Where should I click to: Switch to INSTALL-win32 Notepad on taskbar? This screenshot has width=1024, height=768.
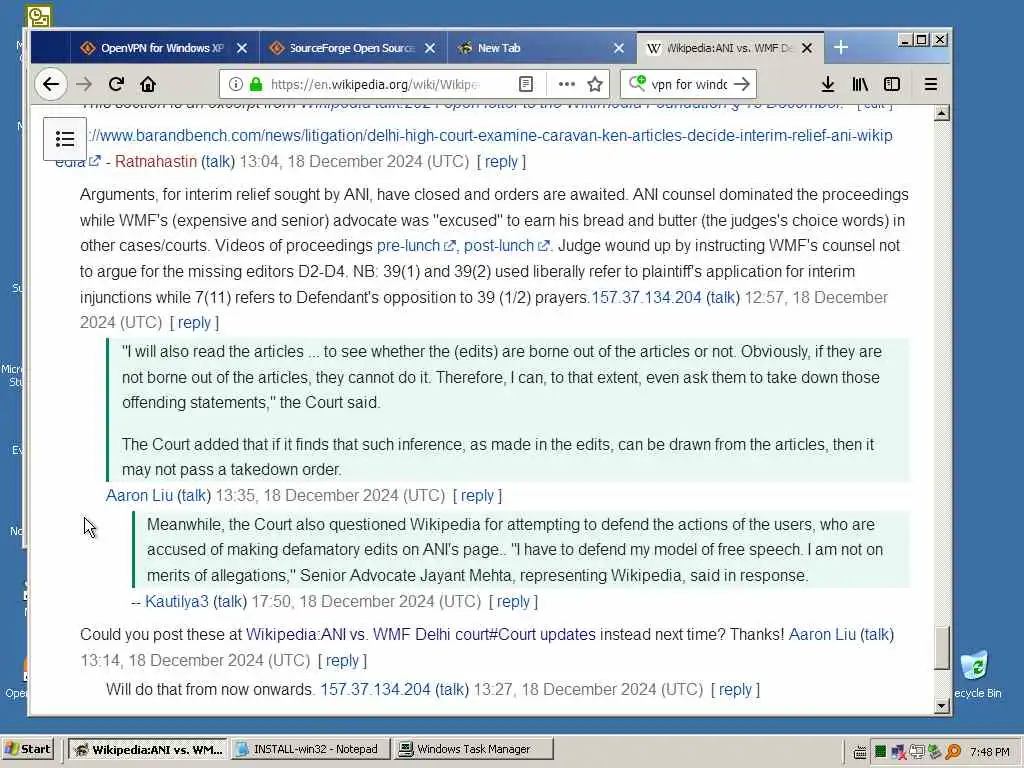click(310, 749)
